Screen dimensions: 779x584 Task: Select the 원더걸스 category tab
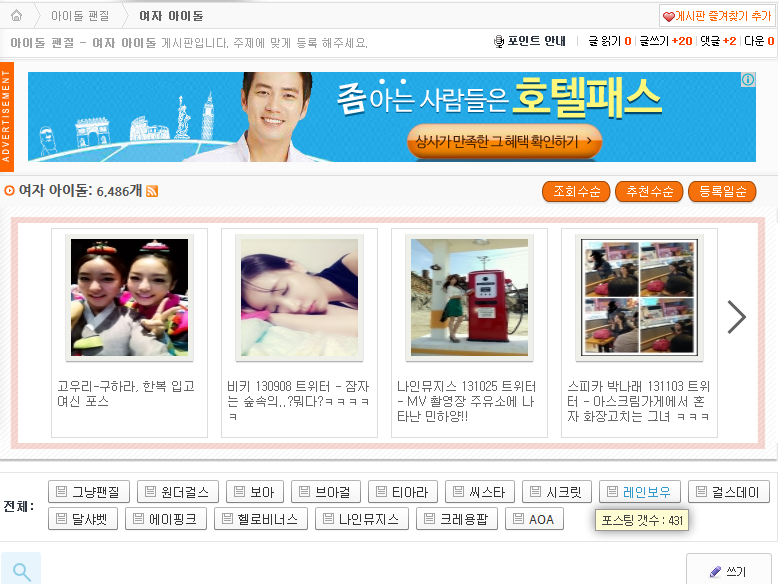pos(178,492)
